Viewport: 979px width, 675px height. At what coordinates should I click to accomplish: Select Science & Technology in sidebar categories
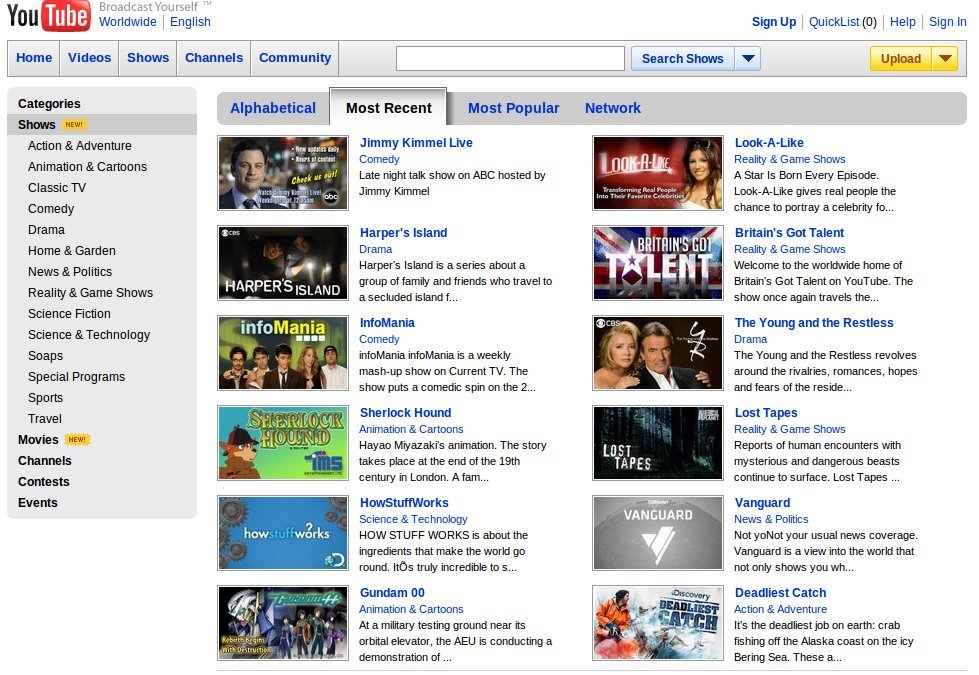[x=89, y=335]
